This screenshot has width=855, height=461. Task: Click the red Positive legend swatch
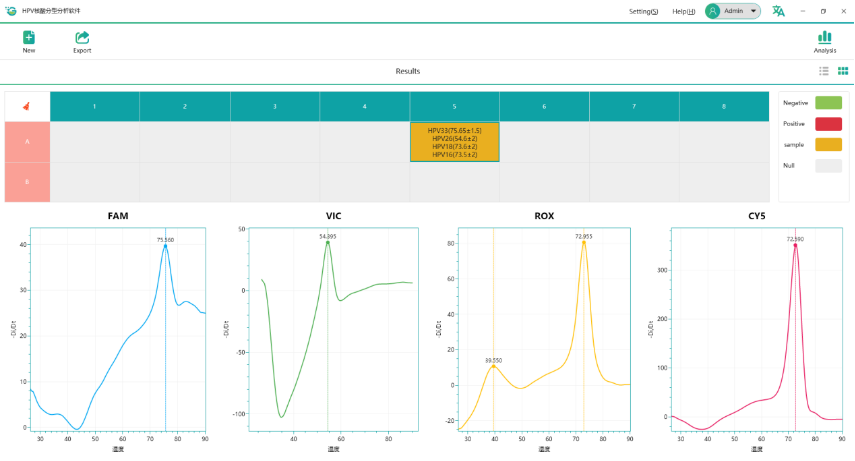point(828,123)
